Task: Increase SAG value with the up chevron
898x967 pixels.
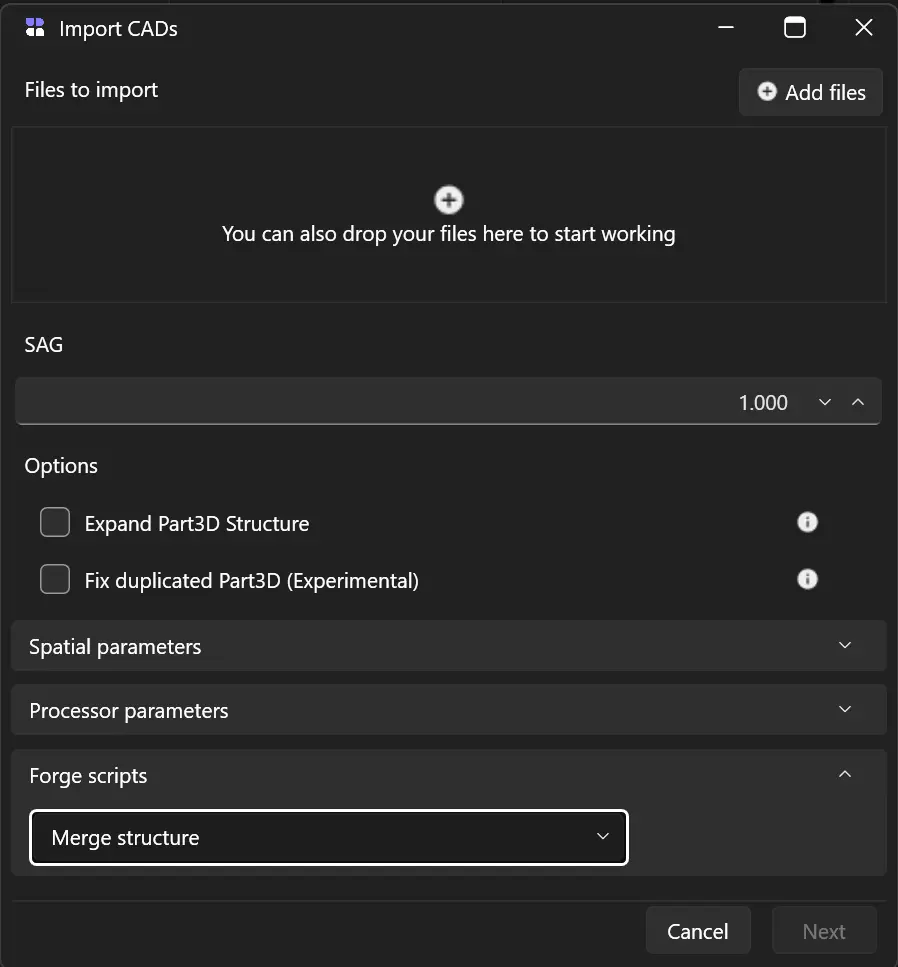Action: 857,402
